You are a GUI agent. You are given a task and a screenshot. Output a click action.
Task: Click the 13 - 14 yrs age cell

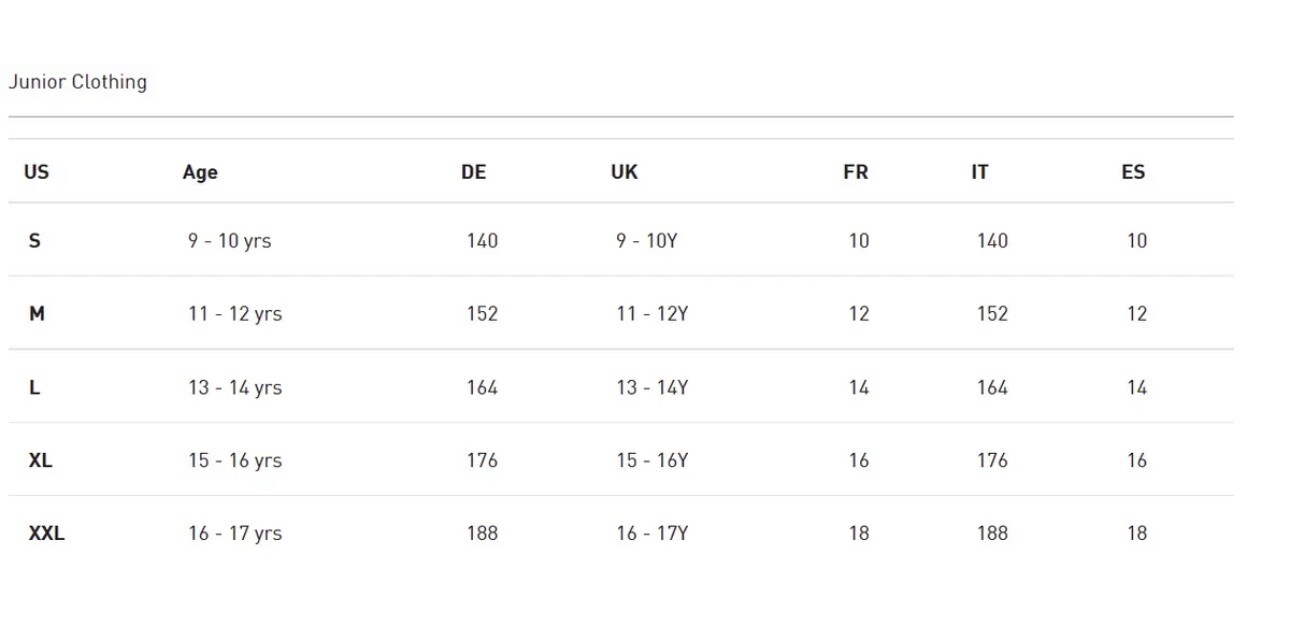(x=235, y=388)
